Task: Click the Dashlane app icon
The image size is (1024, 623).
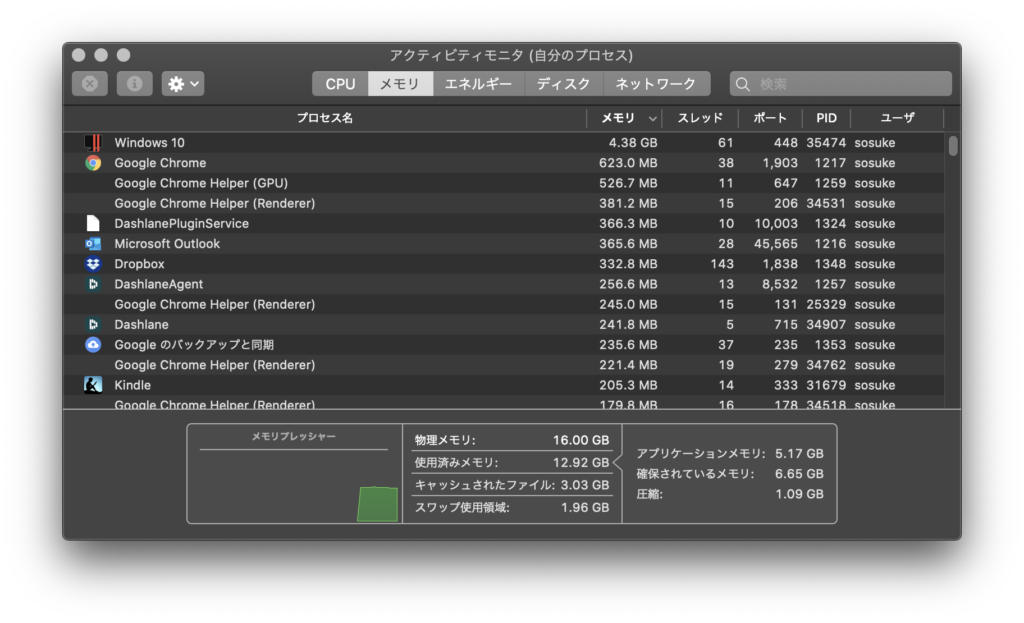Action: pos(93,325)
